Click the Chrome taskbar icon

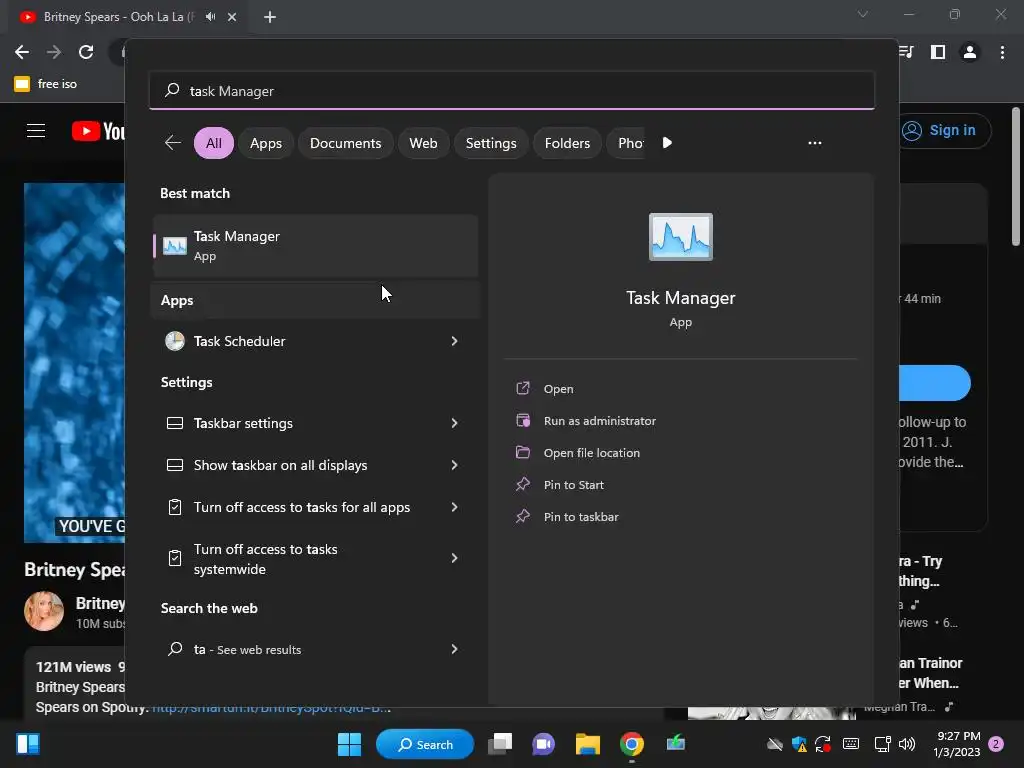click(x=632, y=744)
